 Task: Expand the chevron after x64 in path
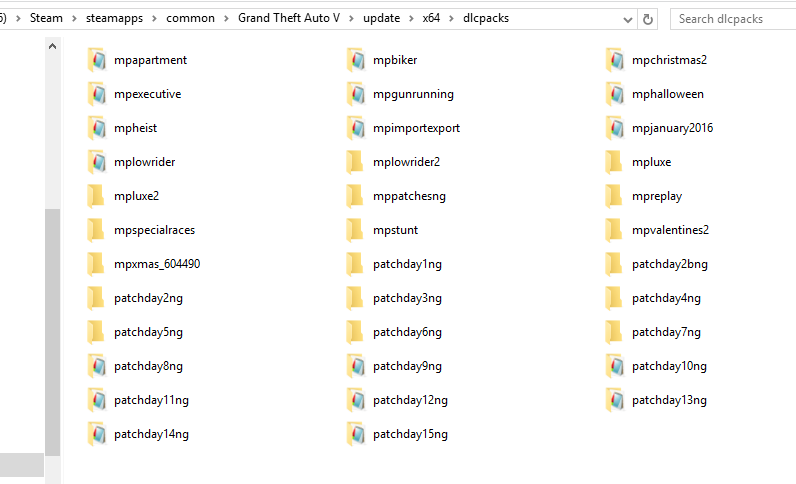(x=451, y=19)
